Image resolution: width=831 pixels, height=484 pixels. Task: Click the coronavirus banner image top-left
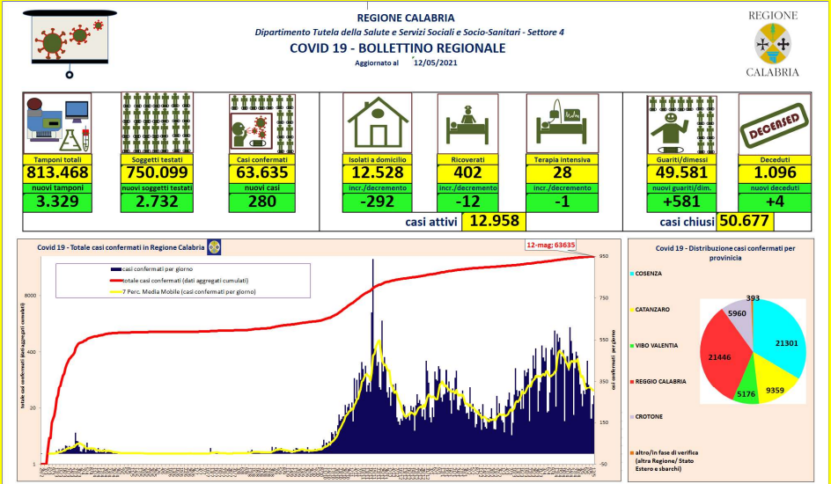65,41
